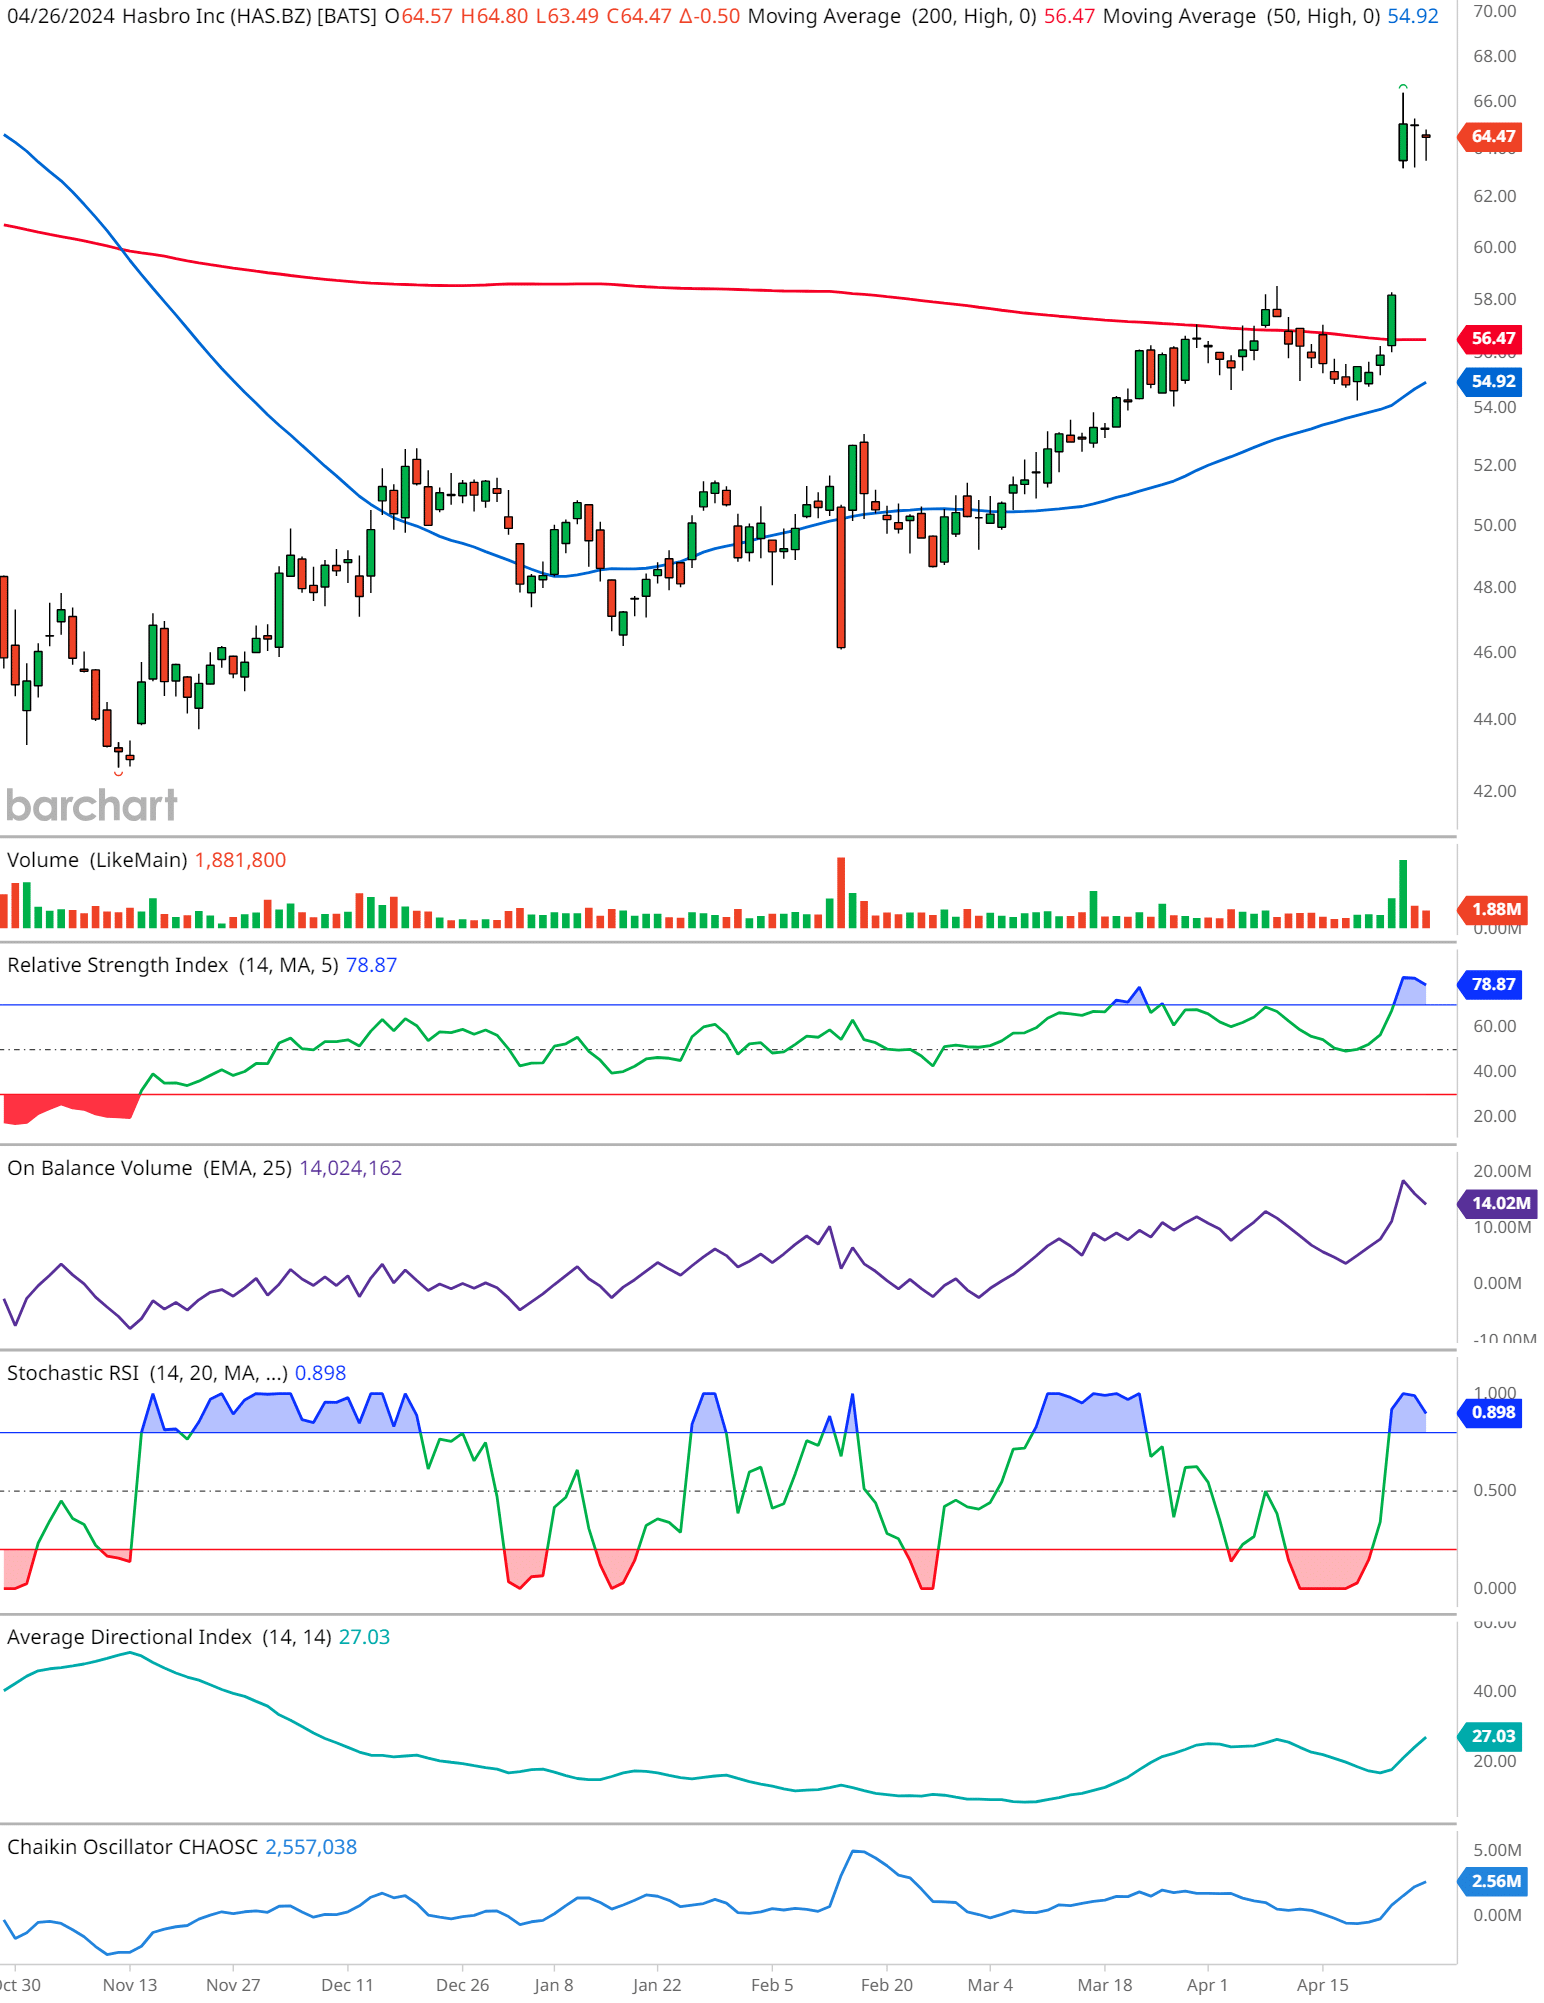Click the long red February candlestick near 46
This screenshot has width=1544, height=2003.
(841, 578)
